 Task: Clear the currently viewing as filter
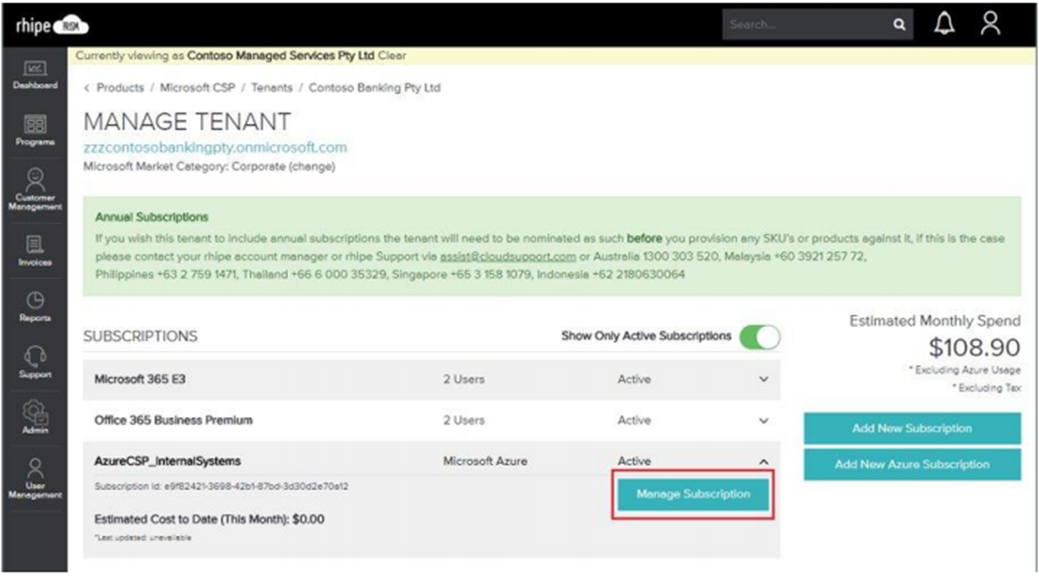click(392, 56)
